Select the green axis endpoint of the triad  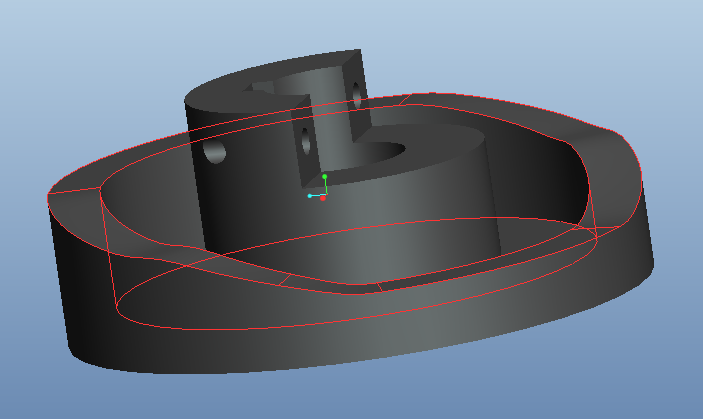point(325,177)
